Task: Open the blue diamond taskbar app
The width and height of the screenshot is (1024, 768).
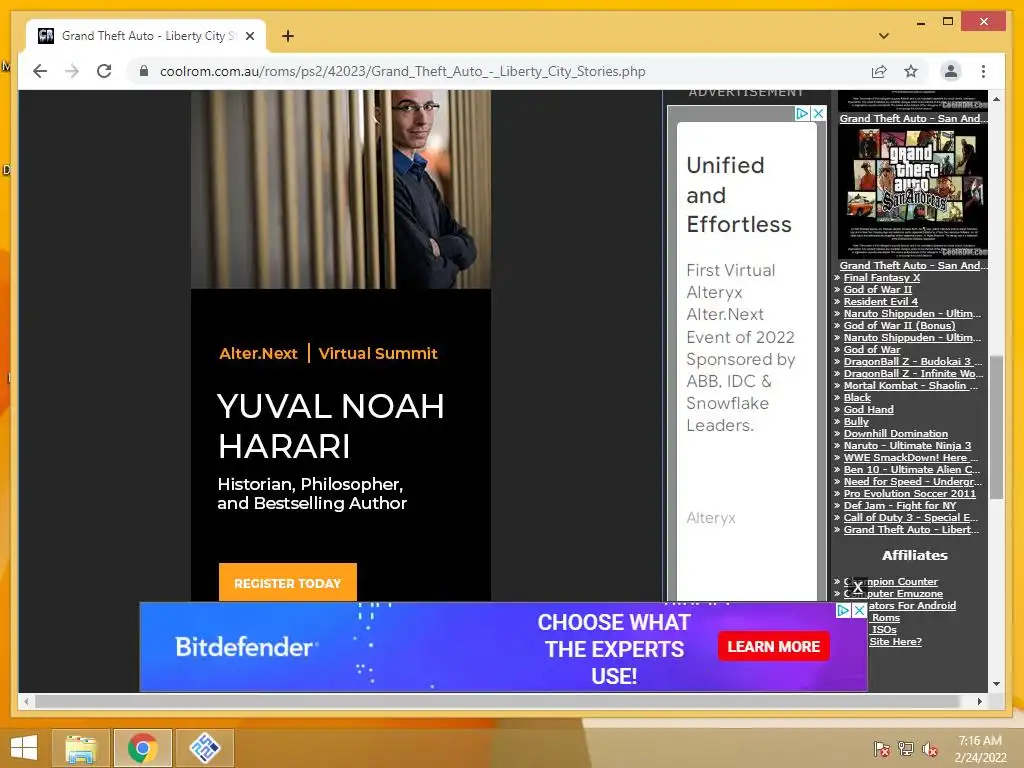Action: [x=204, y=748]
